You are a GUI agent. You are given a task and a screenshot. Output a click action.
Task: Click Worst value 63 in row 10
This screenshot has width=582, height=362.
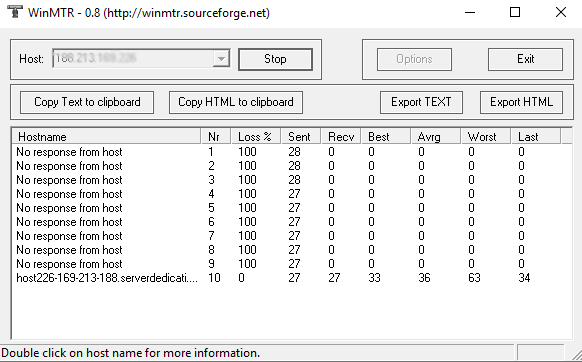click(x=474, y=278)
